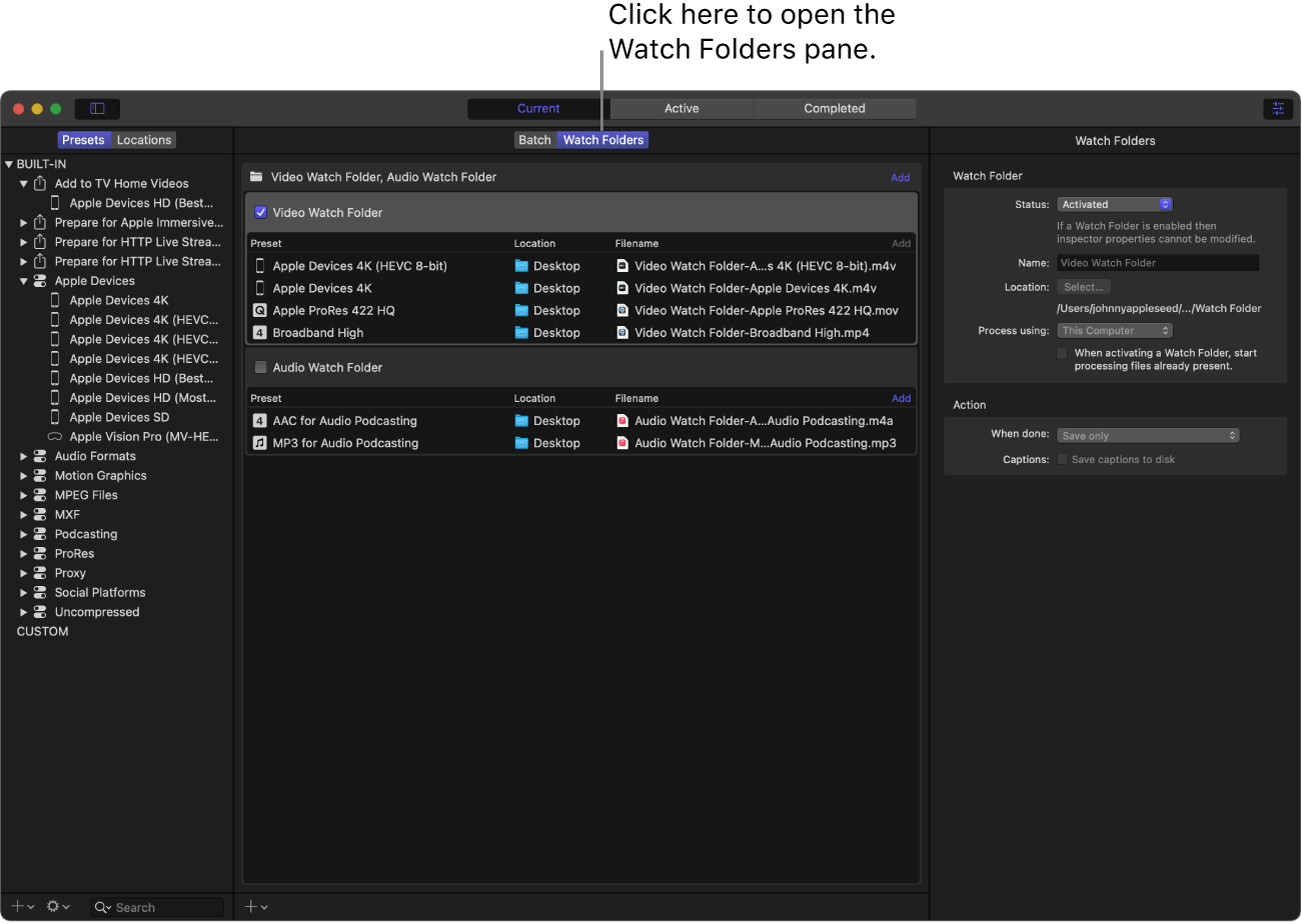Image resolution: width=1302 pixels, height=924 pixels.
Task: Click the group icon next to Social Platforms
Action: (40, 593)
